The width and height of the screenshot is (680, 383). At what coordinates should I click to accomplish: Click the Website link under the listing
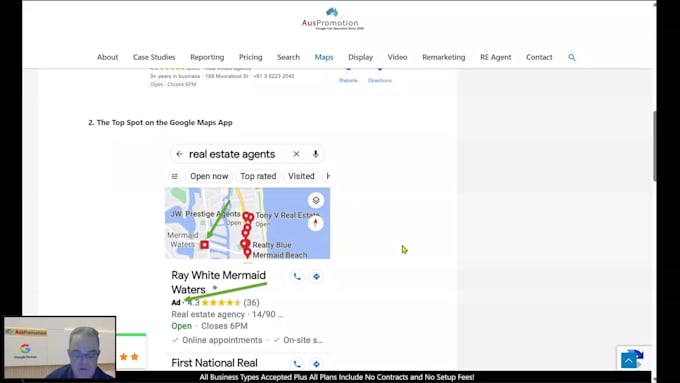point(348,80)
